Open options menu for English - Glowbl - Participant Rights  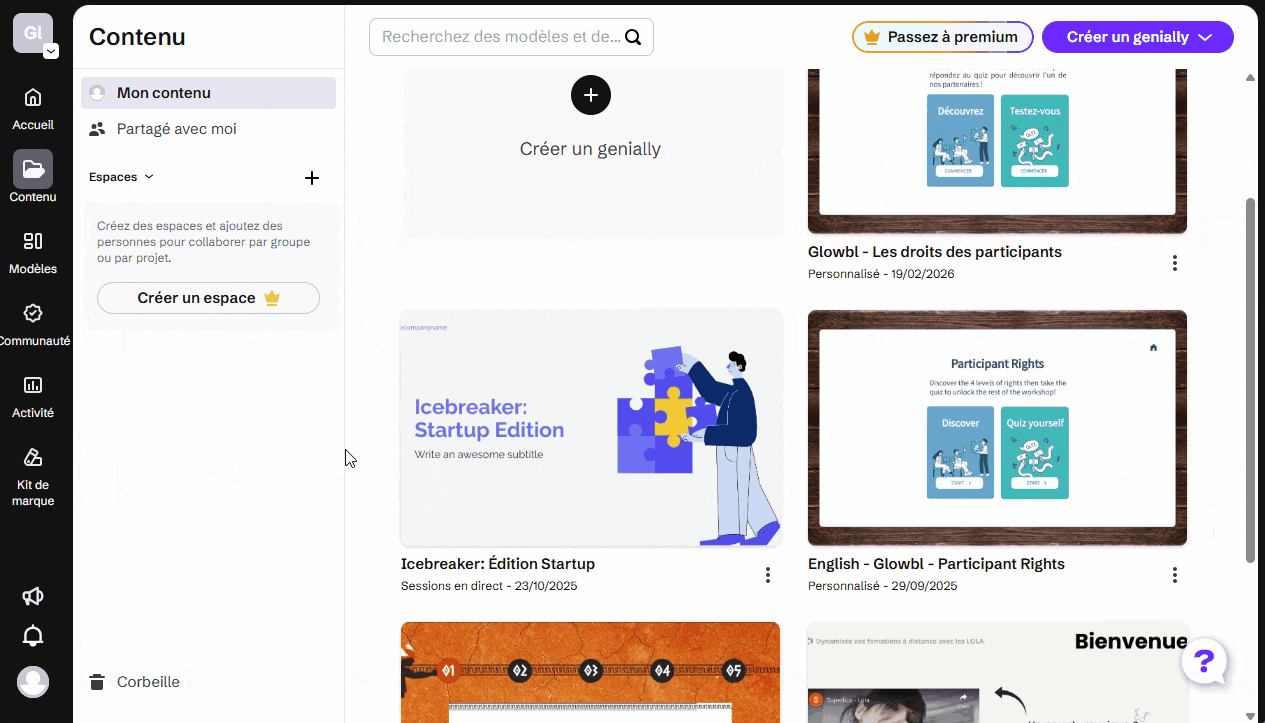click(1175, 575)
